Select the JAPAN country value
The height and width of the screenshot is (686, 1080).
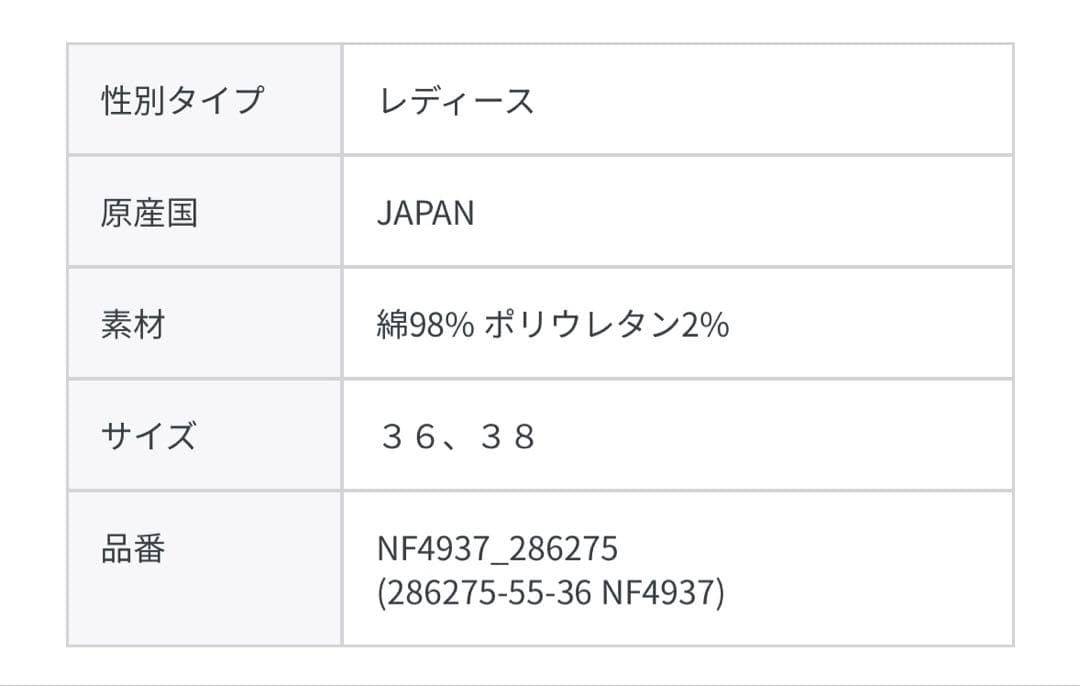coord(425,213)
